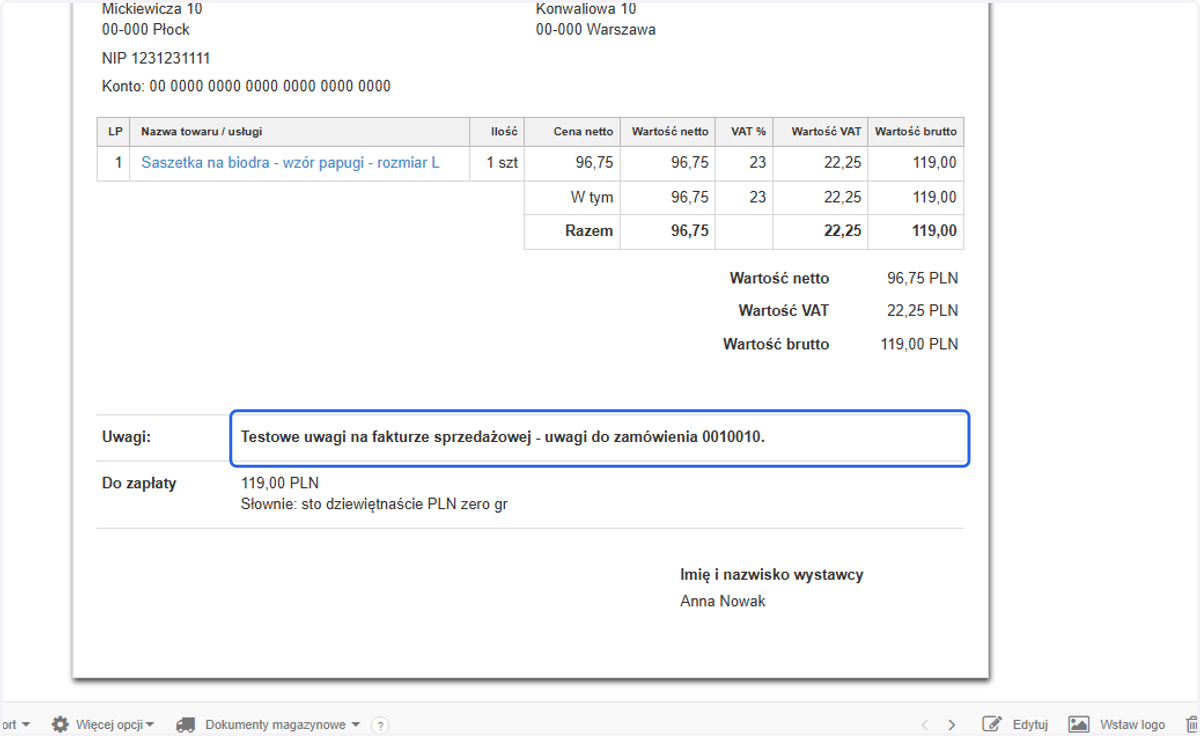Click the Uwagi label
Viewport: 1200px width, 736px height.
click(x=124, y=436)
